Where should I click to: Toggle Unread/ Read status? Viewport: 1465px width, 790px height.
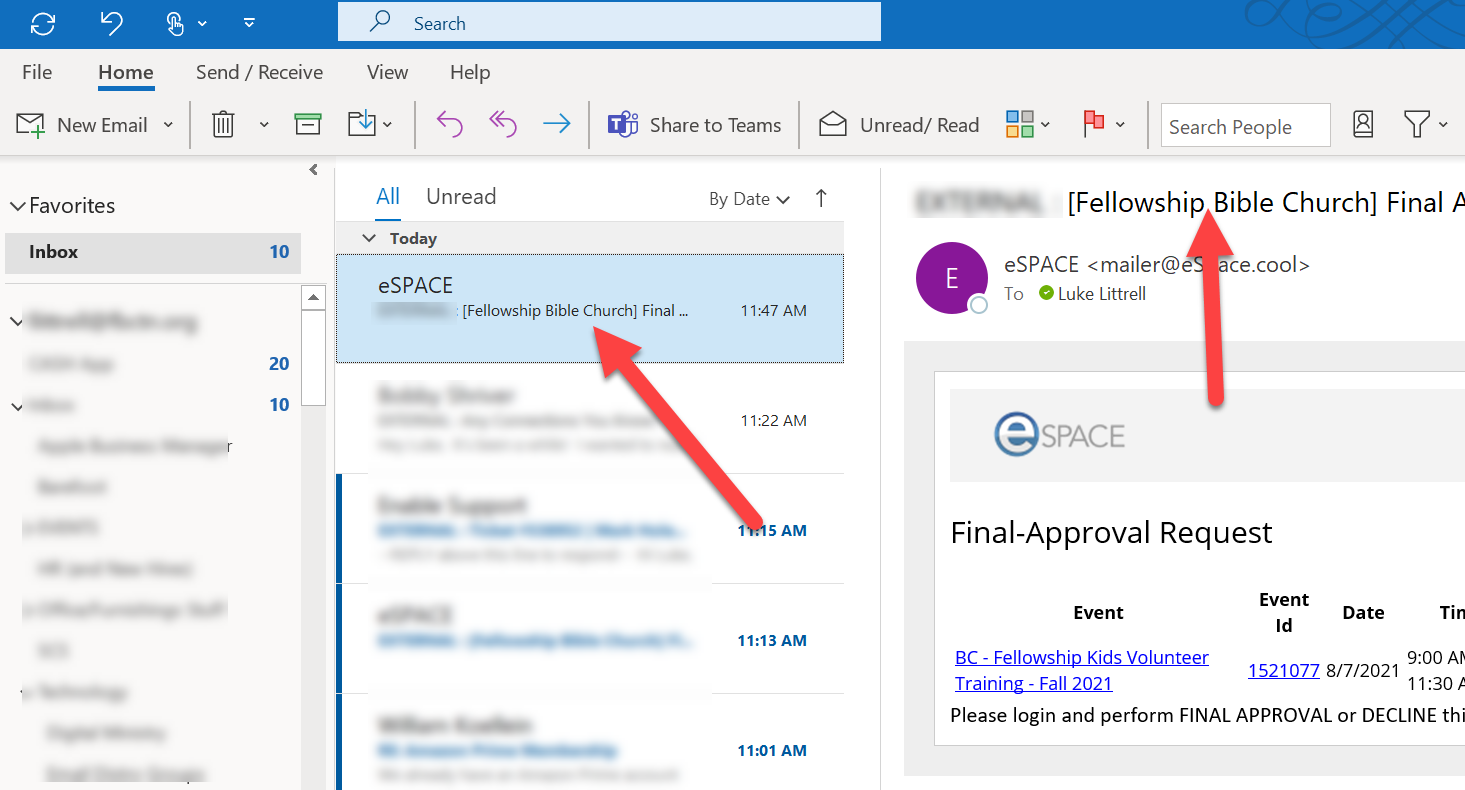pyautogui.click(x=899, y=125)
